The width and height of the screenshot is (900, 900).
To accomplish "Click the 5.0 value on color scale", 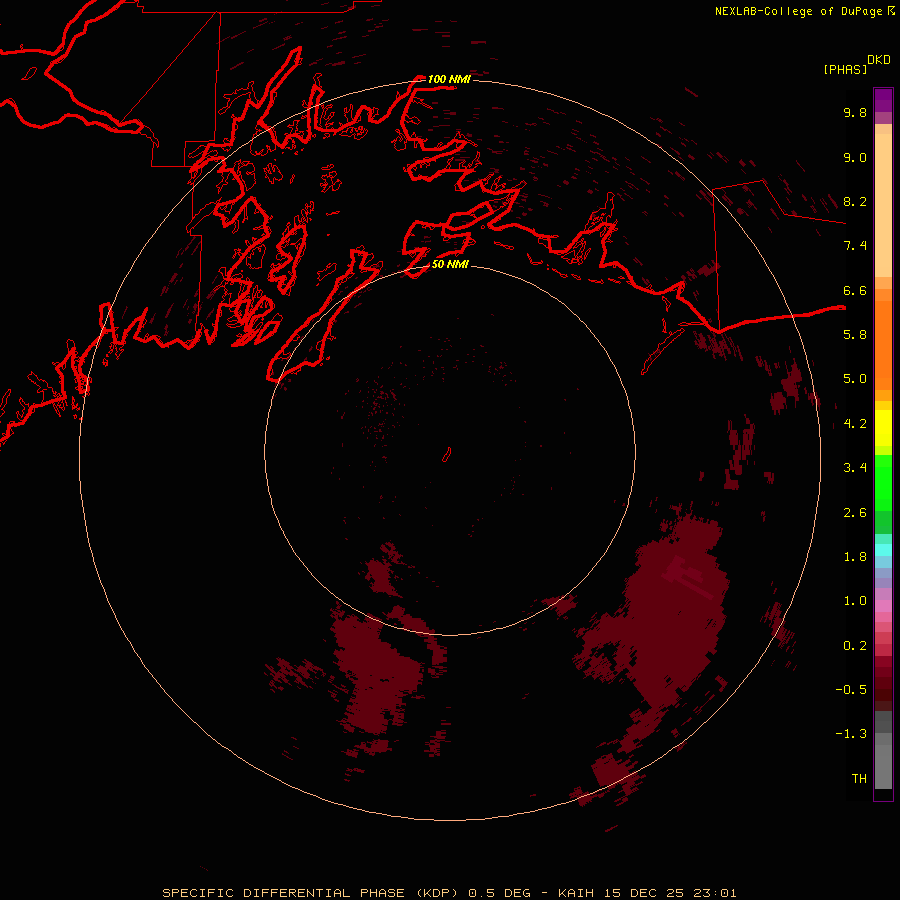I will 855,379.
